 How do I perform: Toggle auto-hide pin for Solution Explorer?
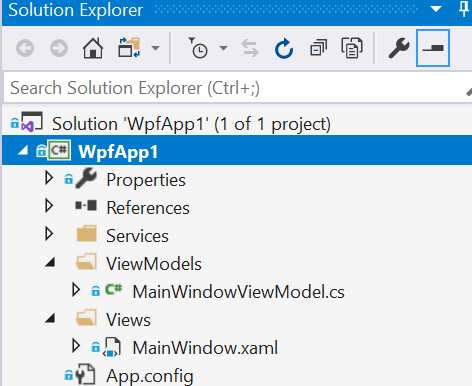coord(464,9)
